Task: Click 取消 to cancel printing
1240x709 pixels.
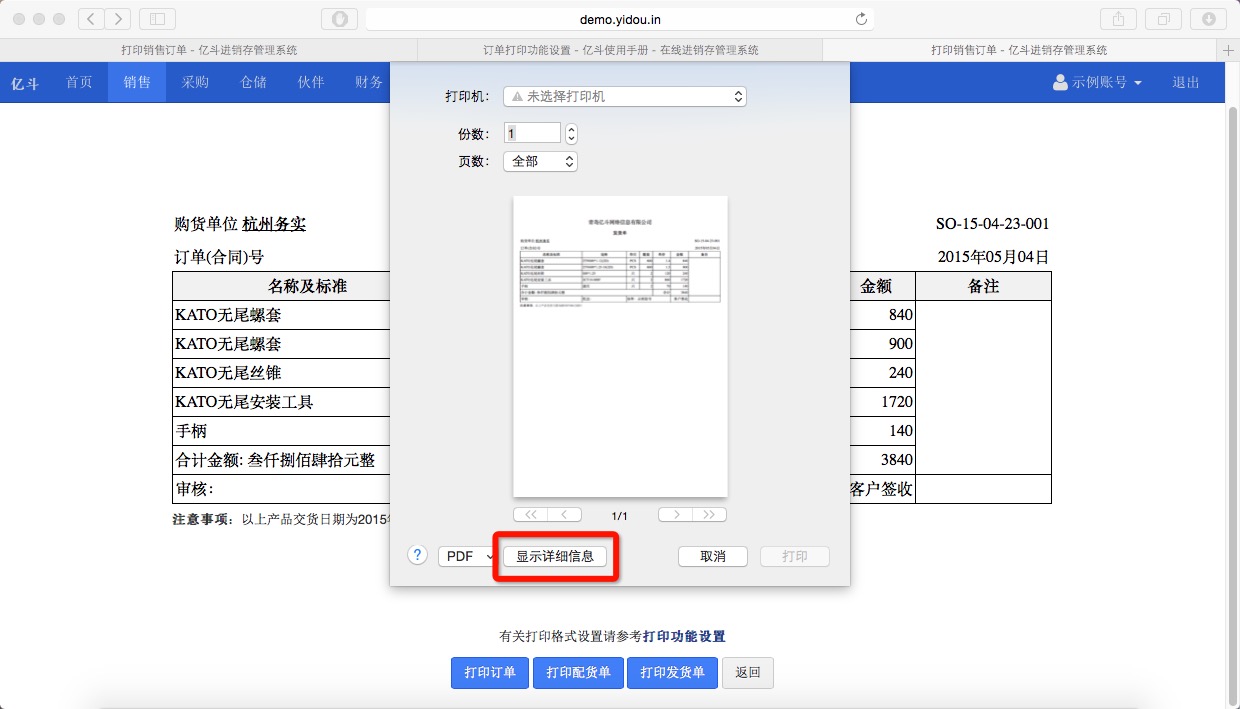Action: pos(713,556)
